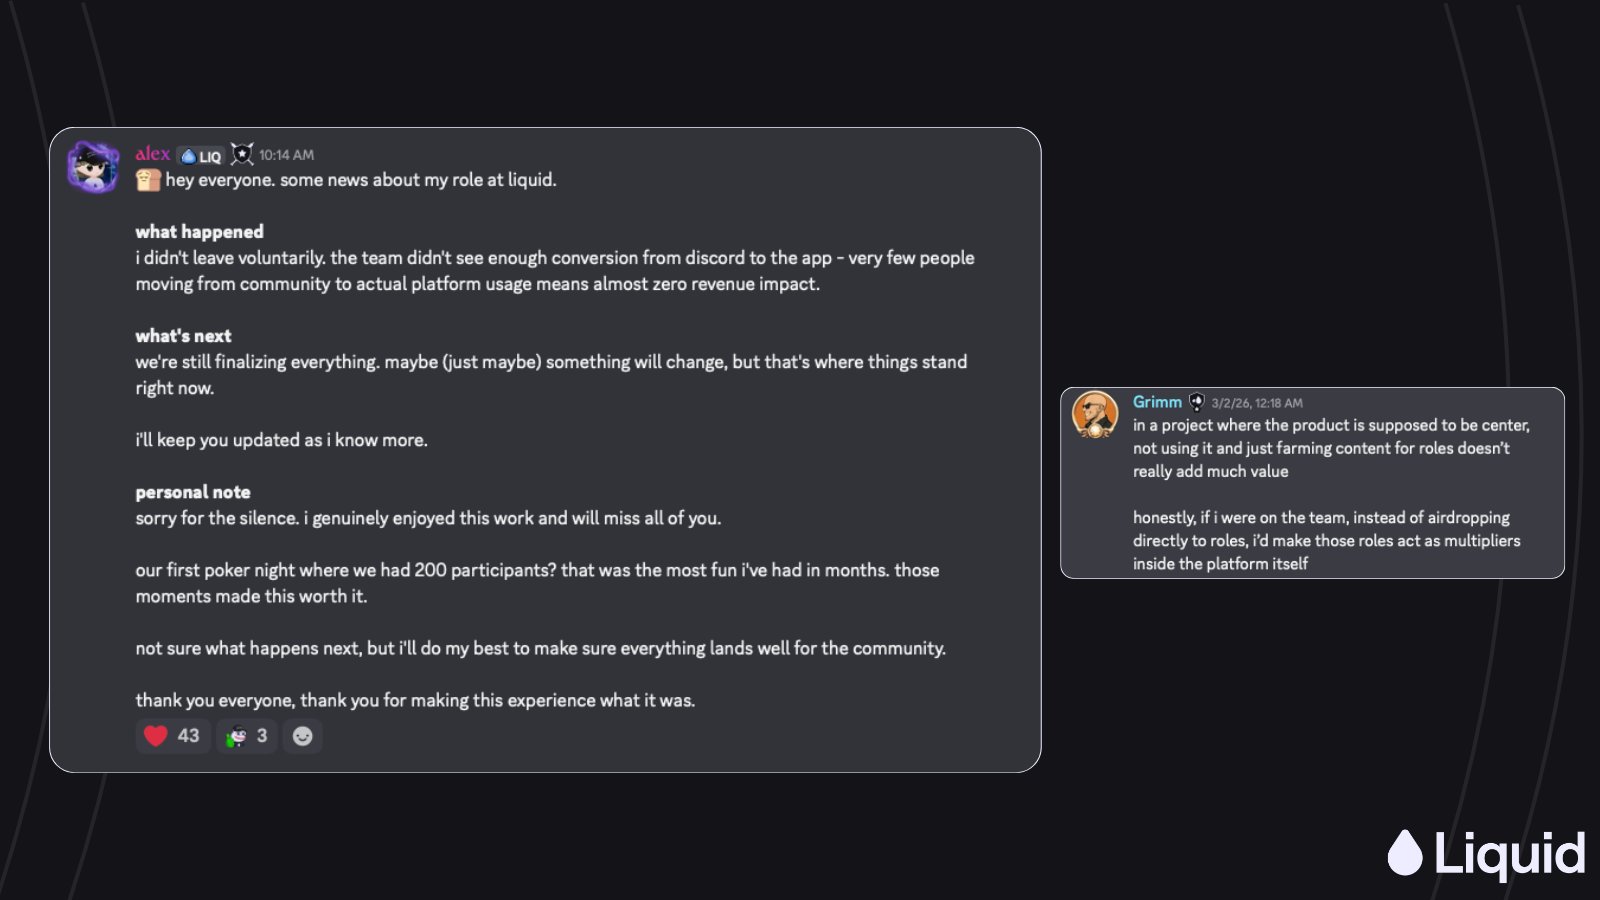Click the "what's next" bold heading
This screenshot has height=900, width=1600.
(x=183, y=336)
